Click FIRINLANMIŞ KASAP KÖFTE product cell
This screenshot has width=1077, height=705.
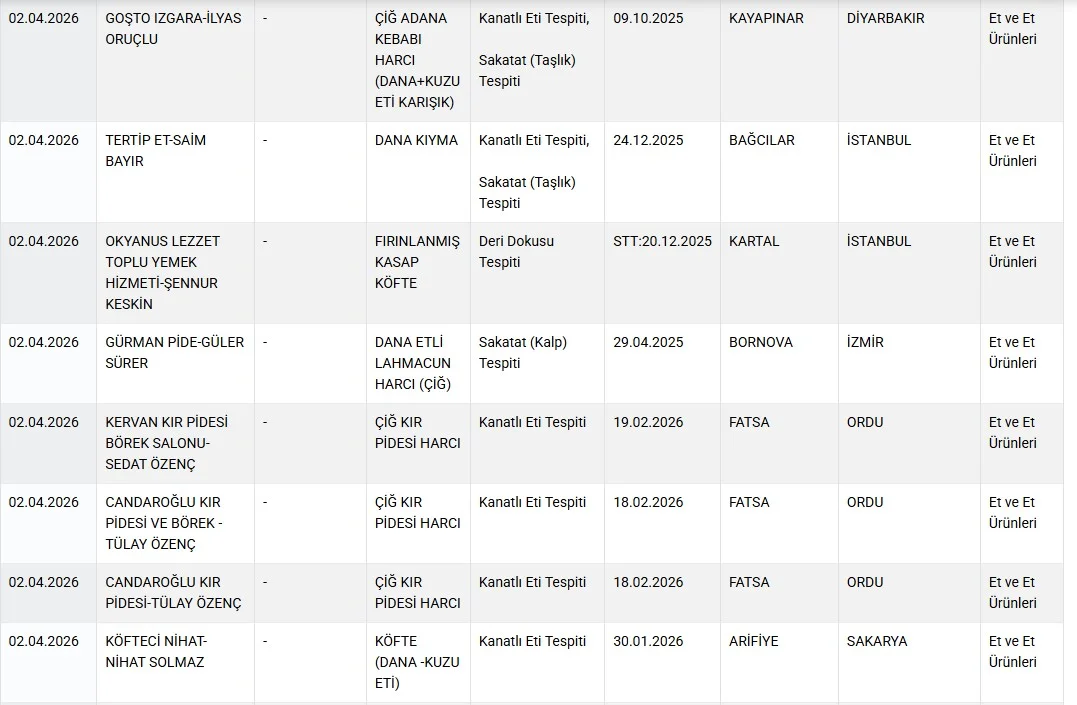click(x=417, y=262)
